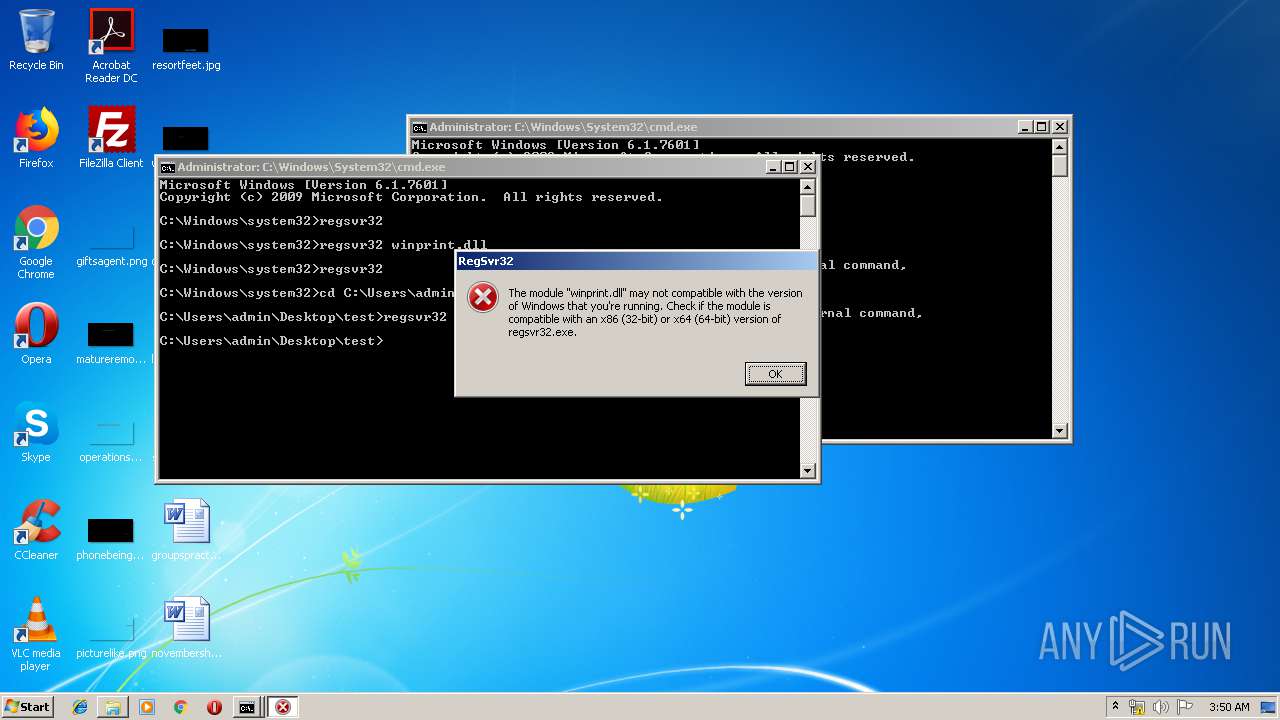Click OK in the RegSvr32 error dialog
Viewport: 1280px width, 720px height.
pyautogui.click(x=775, y=374)
